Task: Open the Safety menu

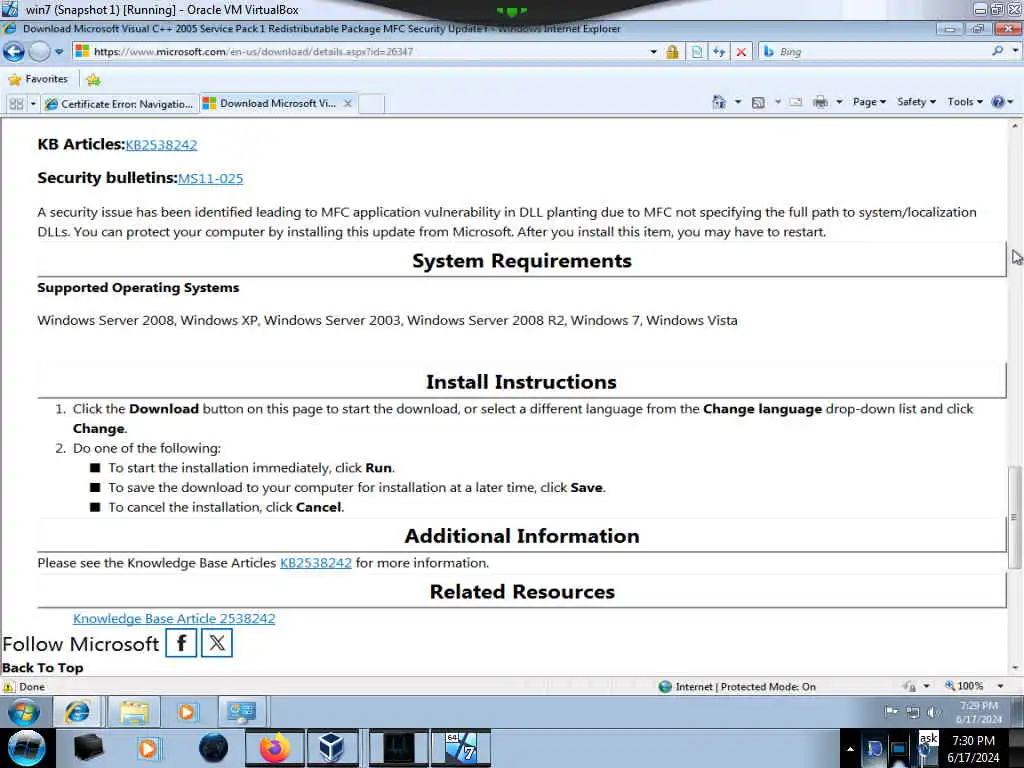Action: [916, 102]
